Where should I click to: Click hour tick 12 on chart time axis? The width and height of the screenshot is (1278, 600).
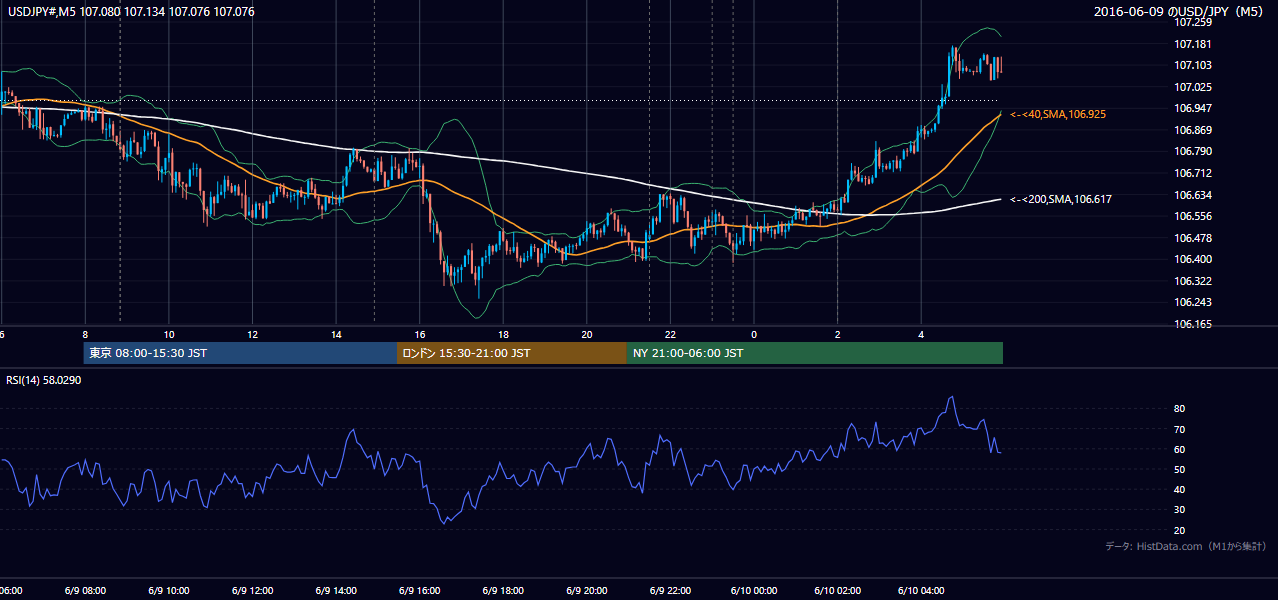click(x=253, y=335)
